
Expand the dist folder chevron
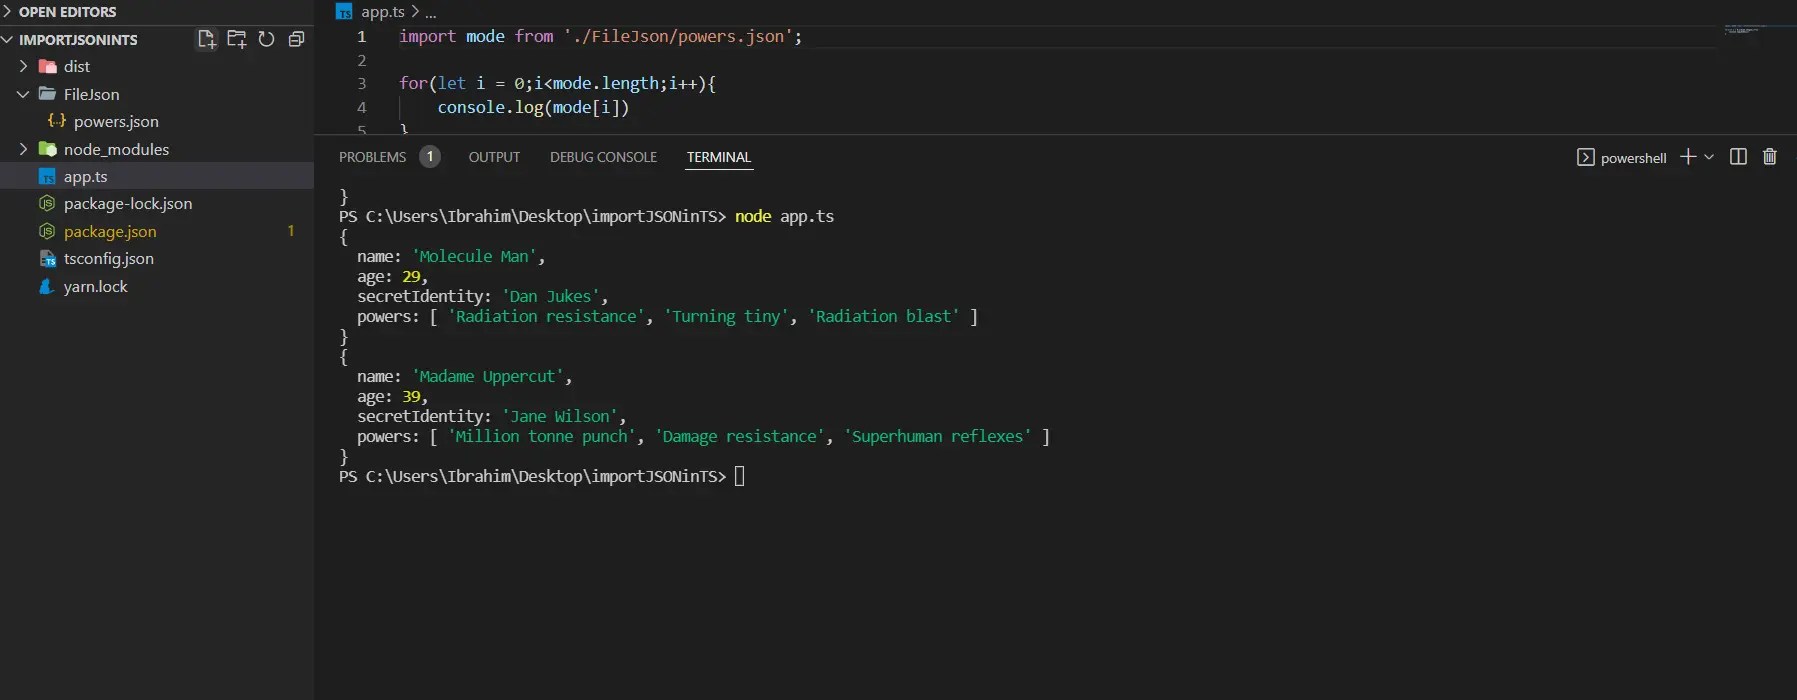23,66
